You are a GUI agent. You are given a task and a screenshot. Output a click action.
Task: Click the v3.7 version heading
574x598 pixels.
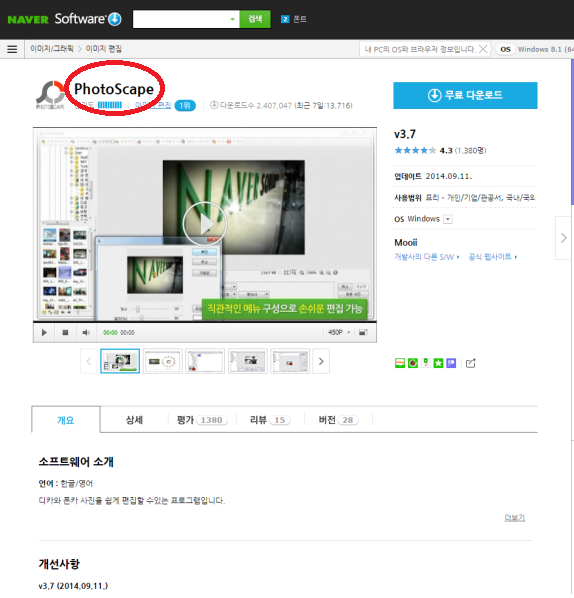coord(405,134)
